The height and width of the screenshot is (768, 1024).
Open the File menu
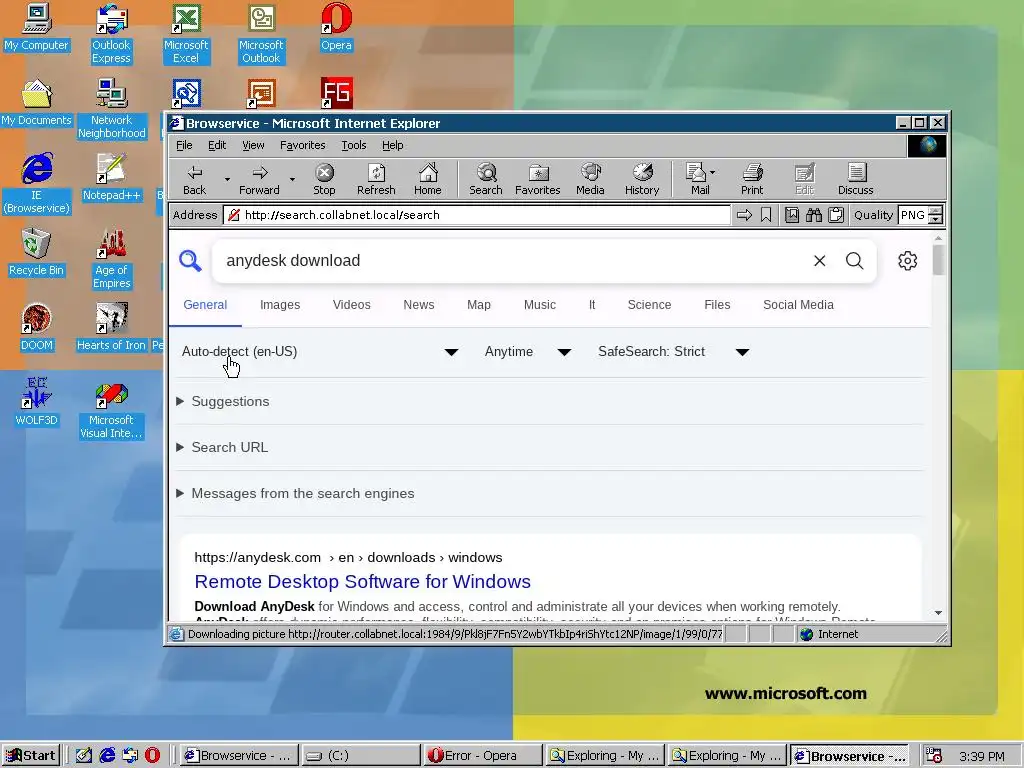[184, 145]
